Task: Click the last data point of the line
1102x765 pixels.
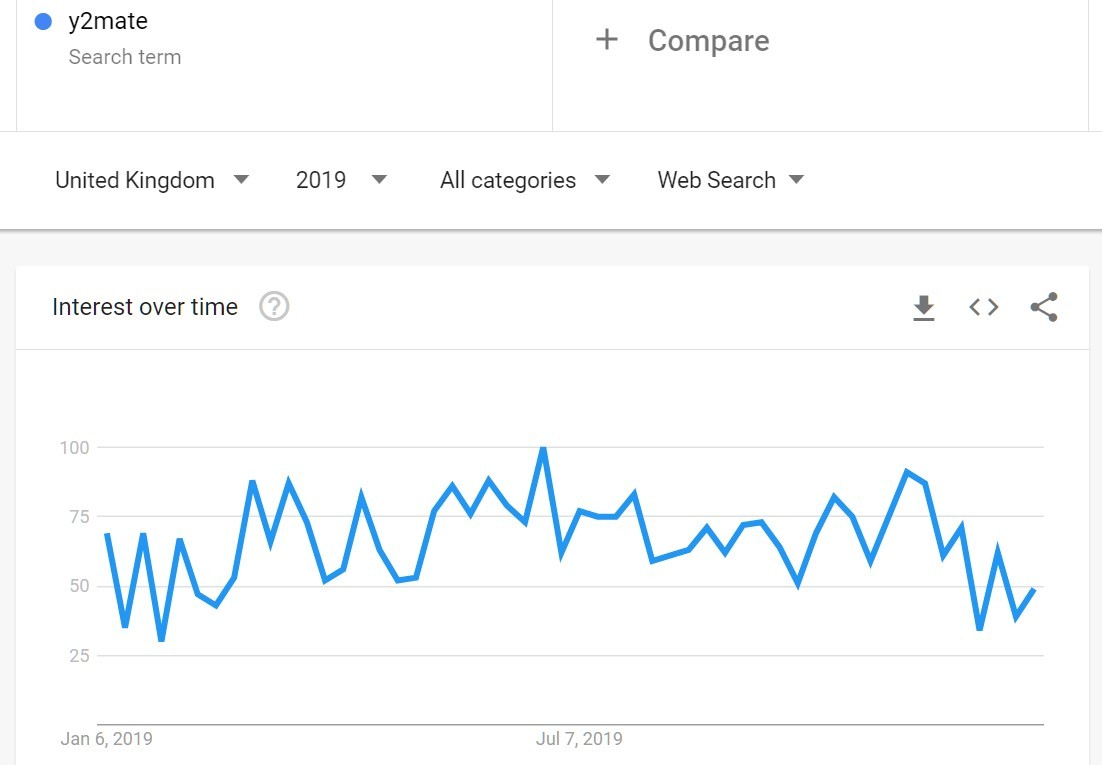Action: [1033, 589]
